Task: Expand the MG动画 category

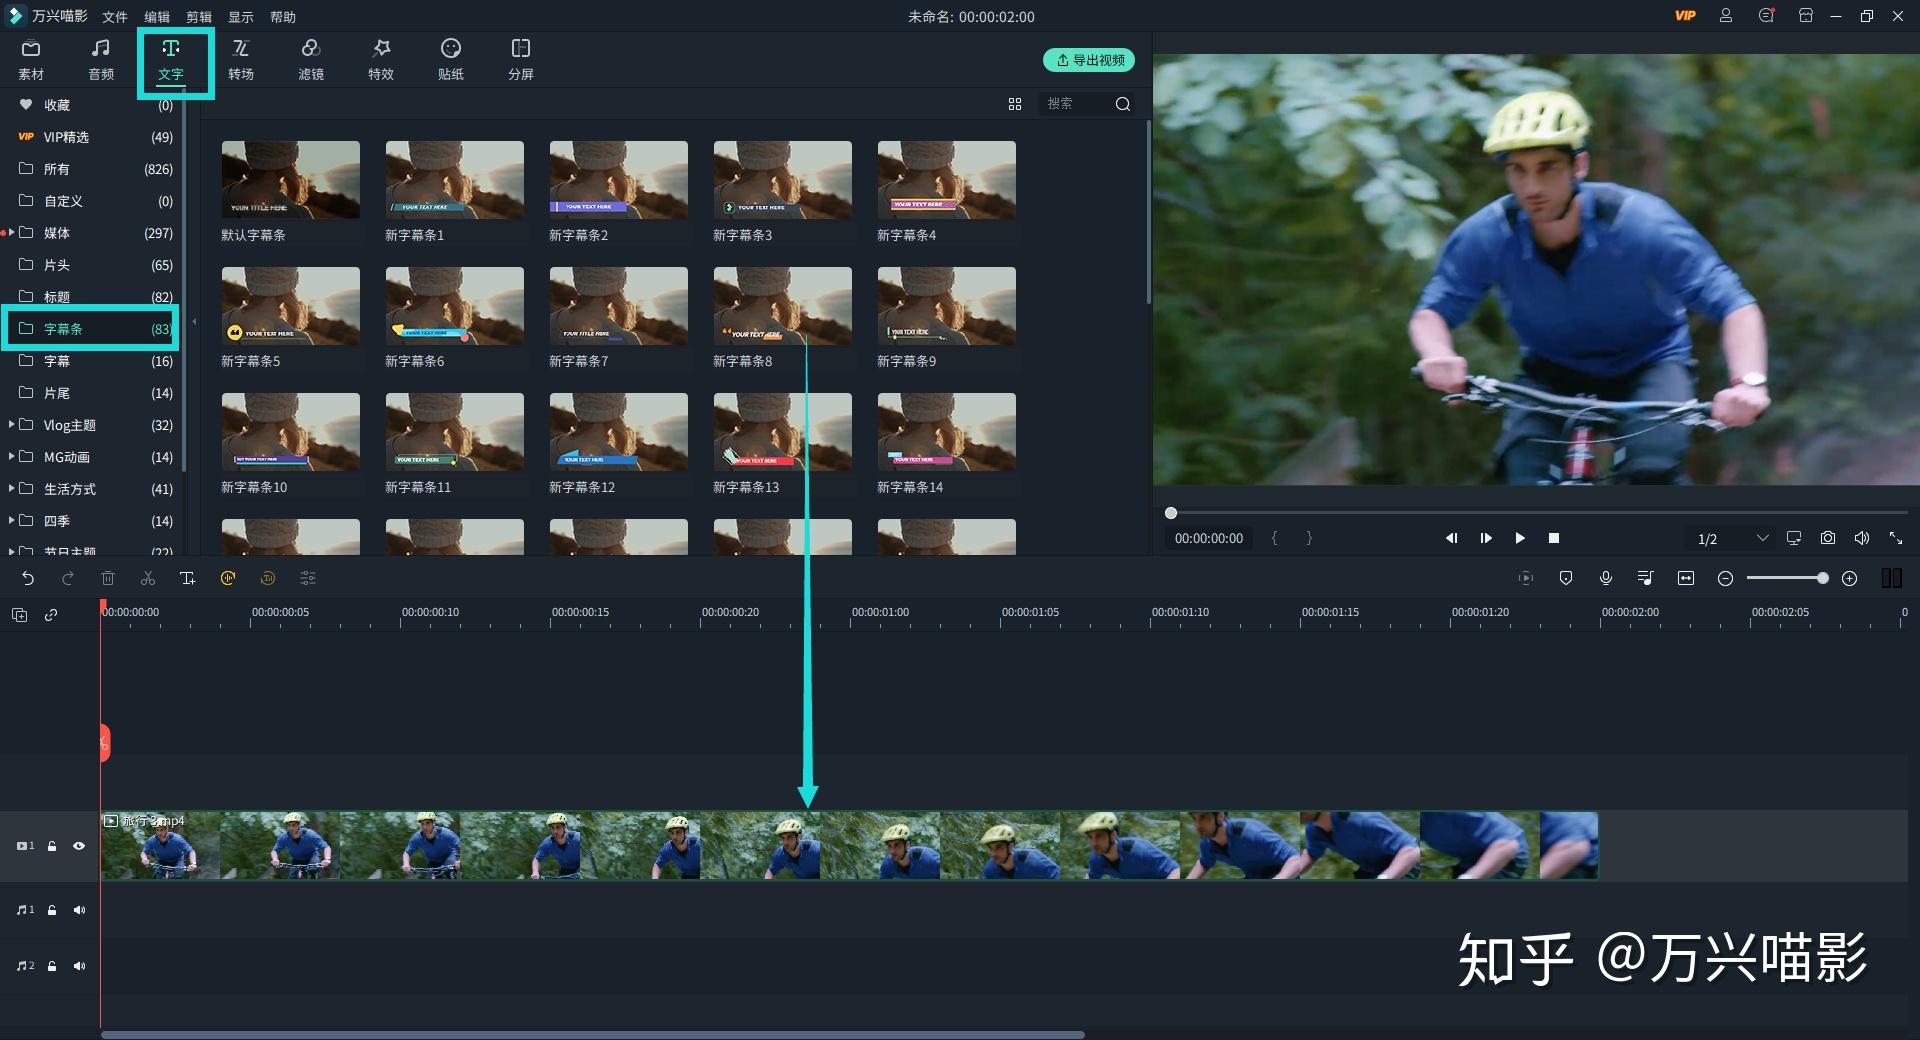Action: tap(11, 456)
